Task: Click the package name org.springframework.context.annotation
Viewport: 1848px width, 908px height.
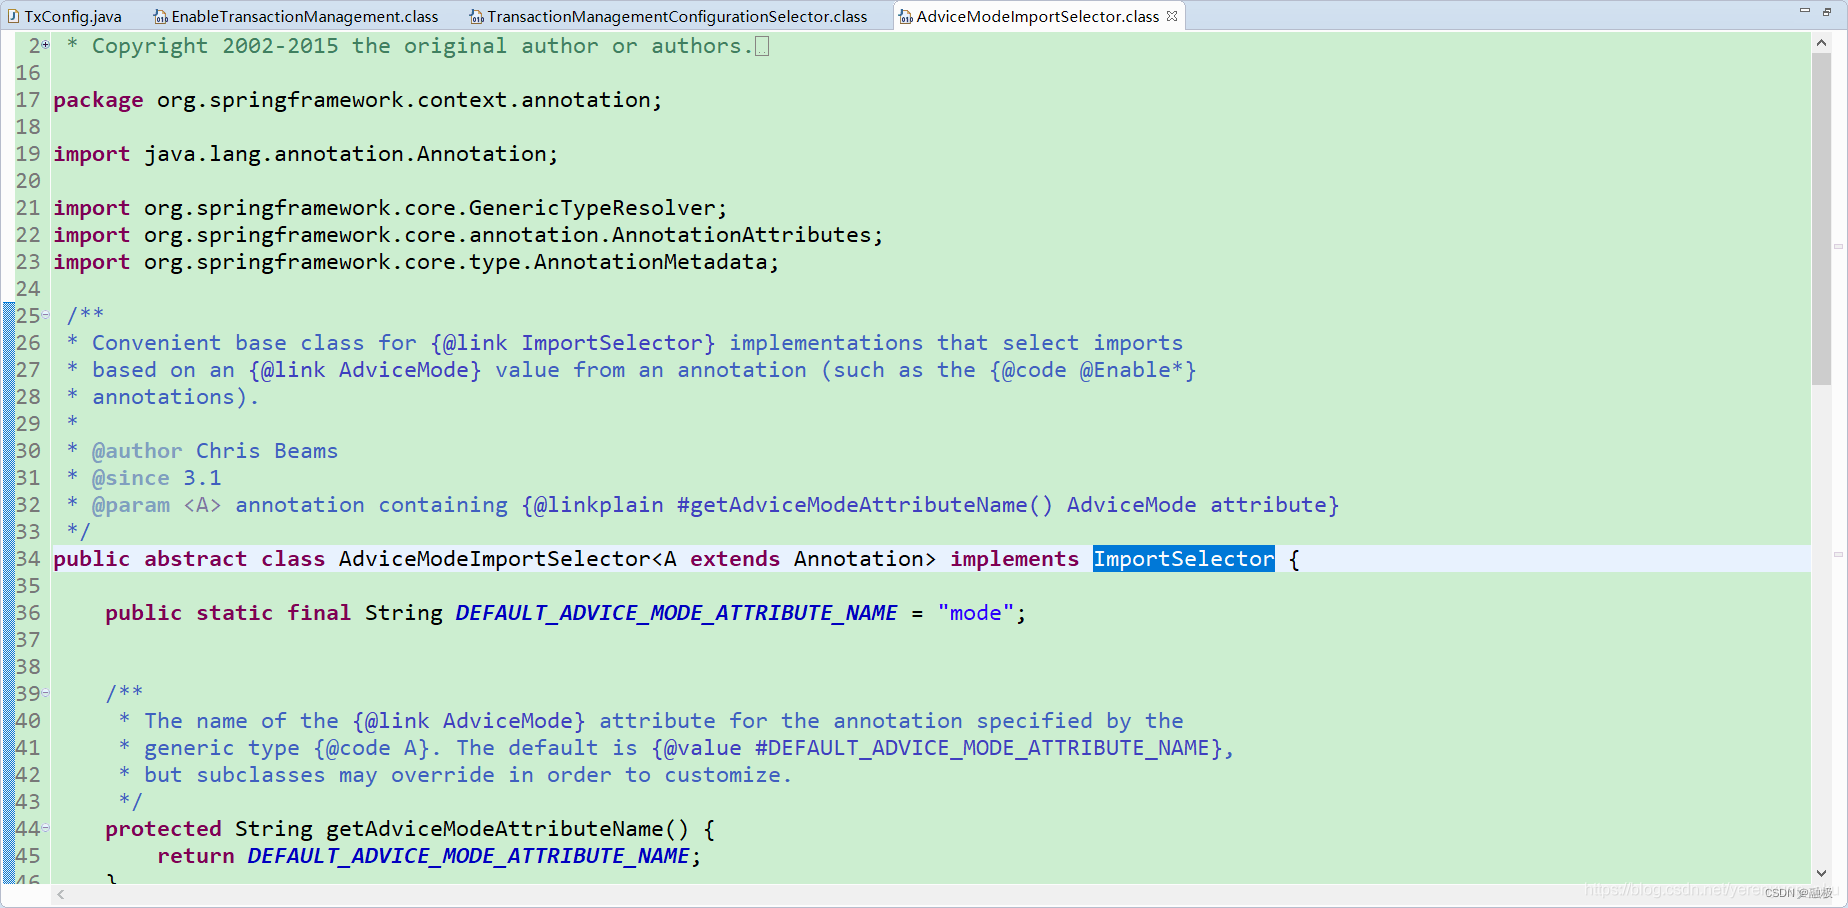Action: [x=404, y=100]
